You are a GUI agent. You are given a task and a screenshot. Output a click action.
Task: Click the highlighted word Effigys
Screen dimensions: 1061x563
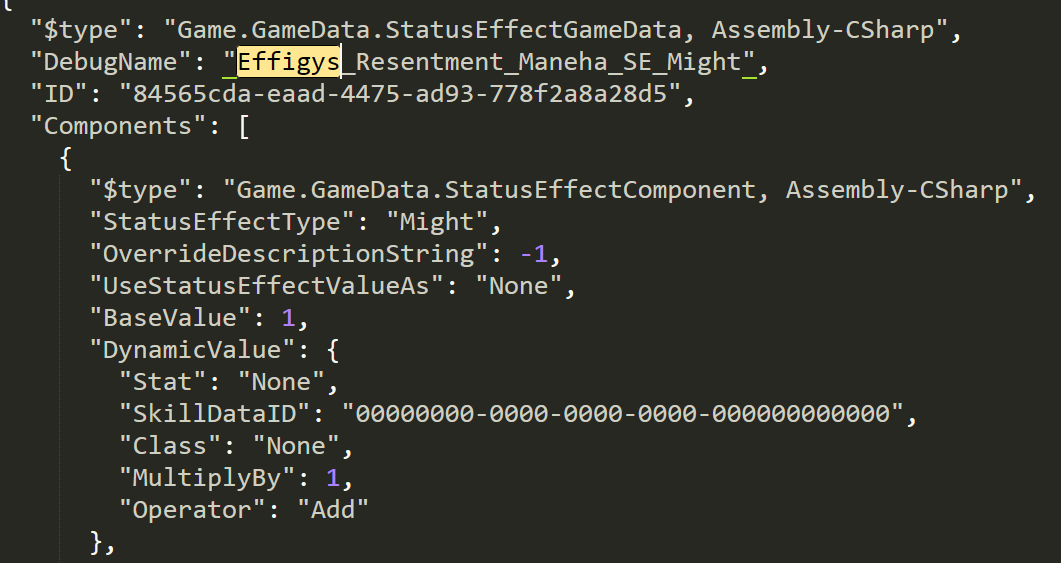(x=288, y=62)
